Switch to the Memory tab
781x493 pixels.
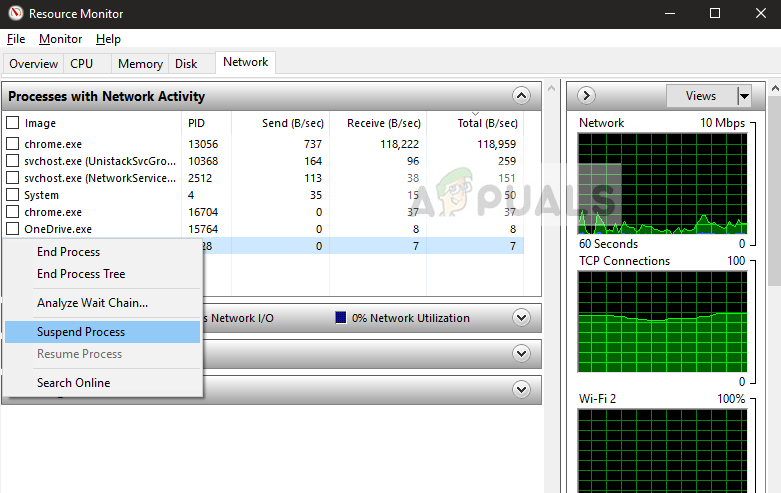(x=140, y=64)
